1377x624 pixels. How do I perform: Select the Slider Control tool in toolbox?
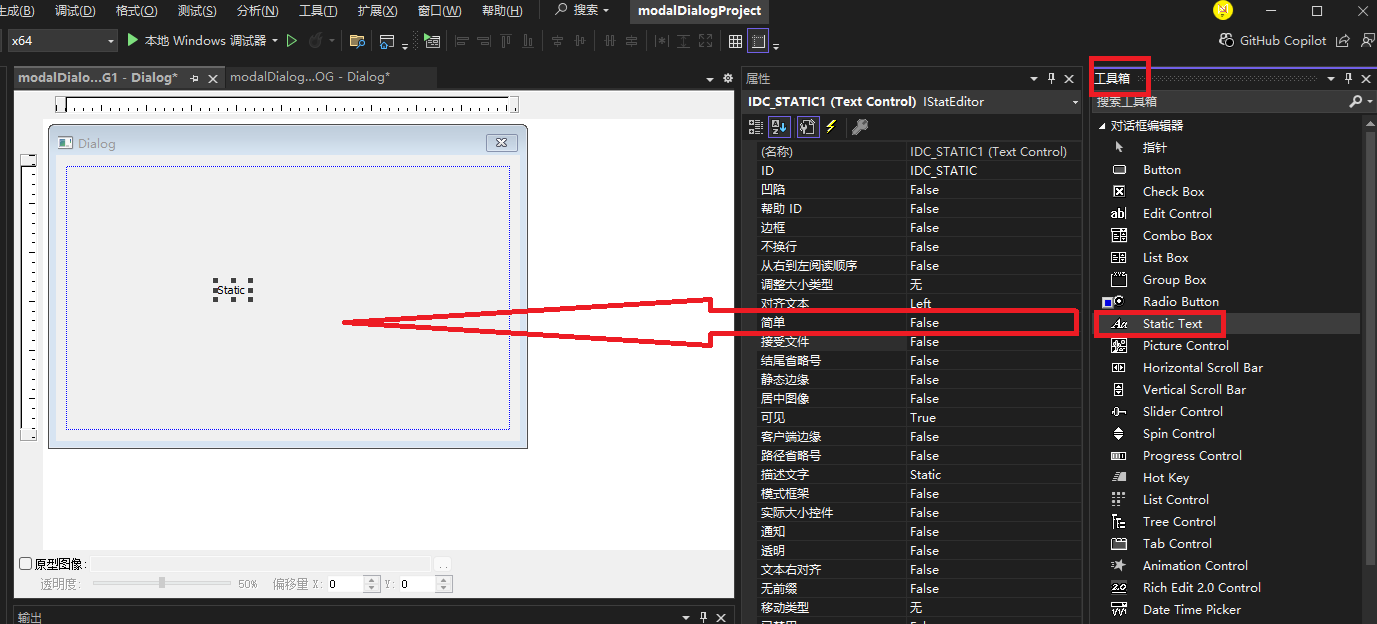(1178, 411)
